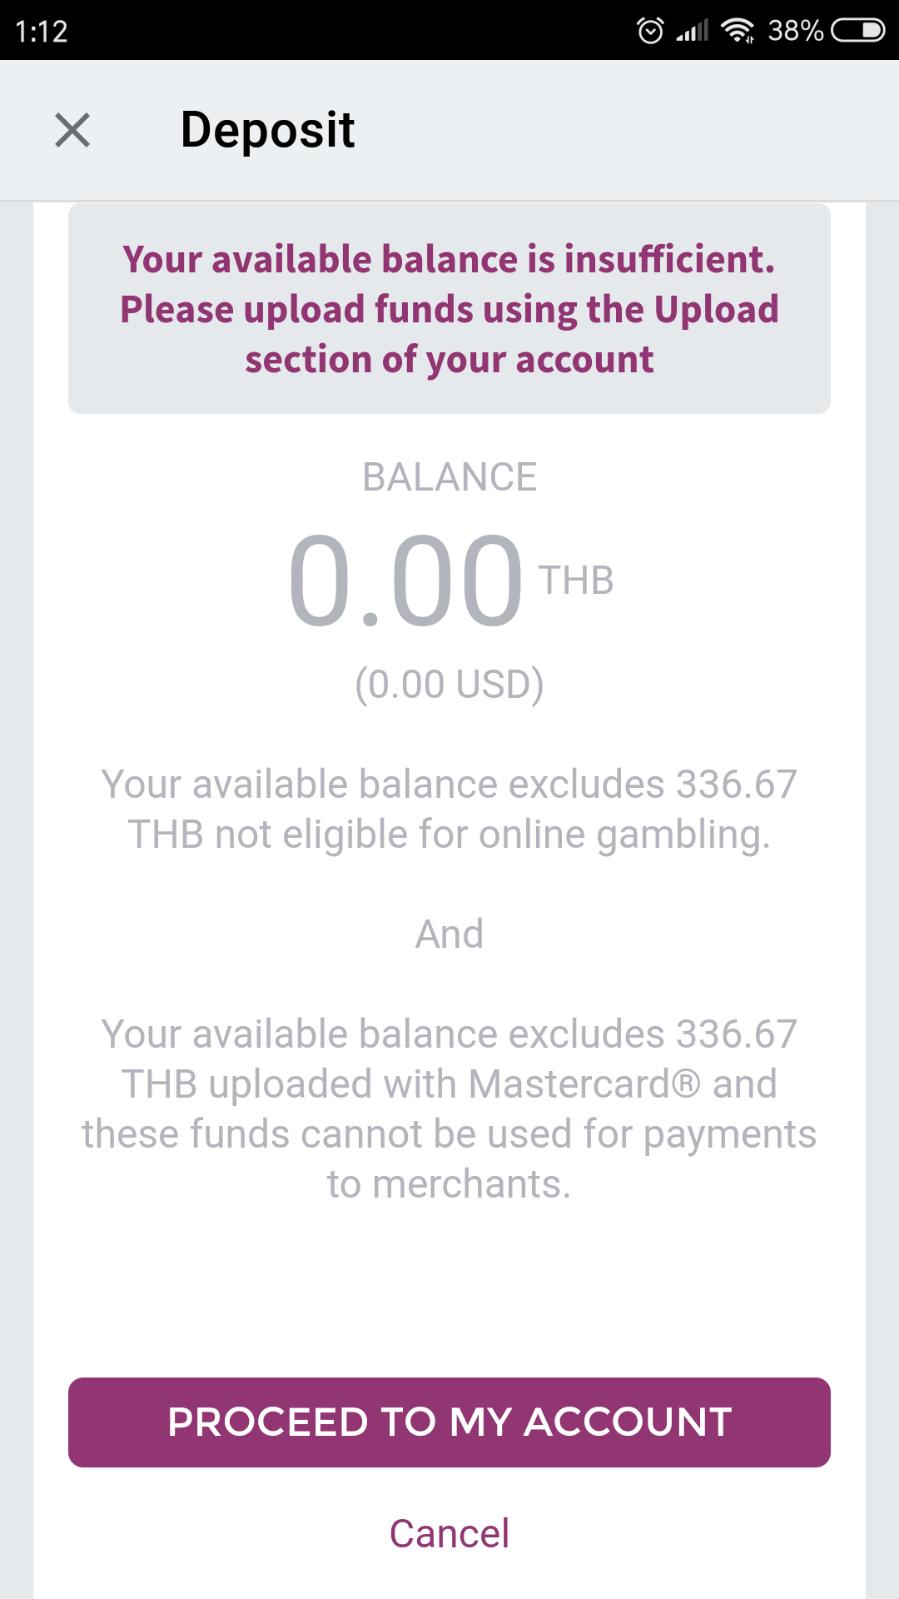Tap the battery icon in status bar

[858, 31]
